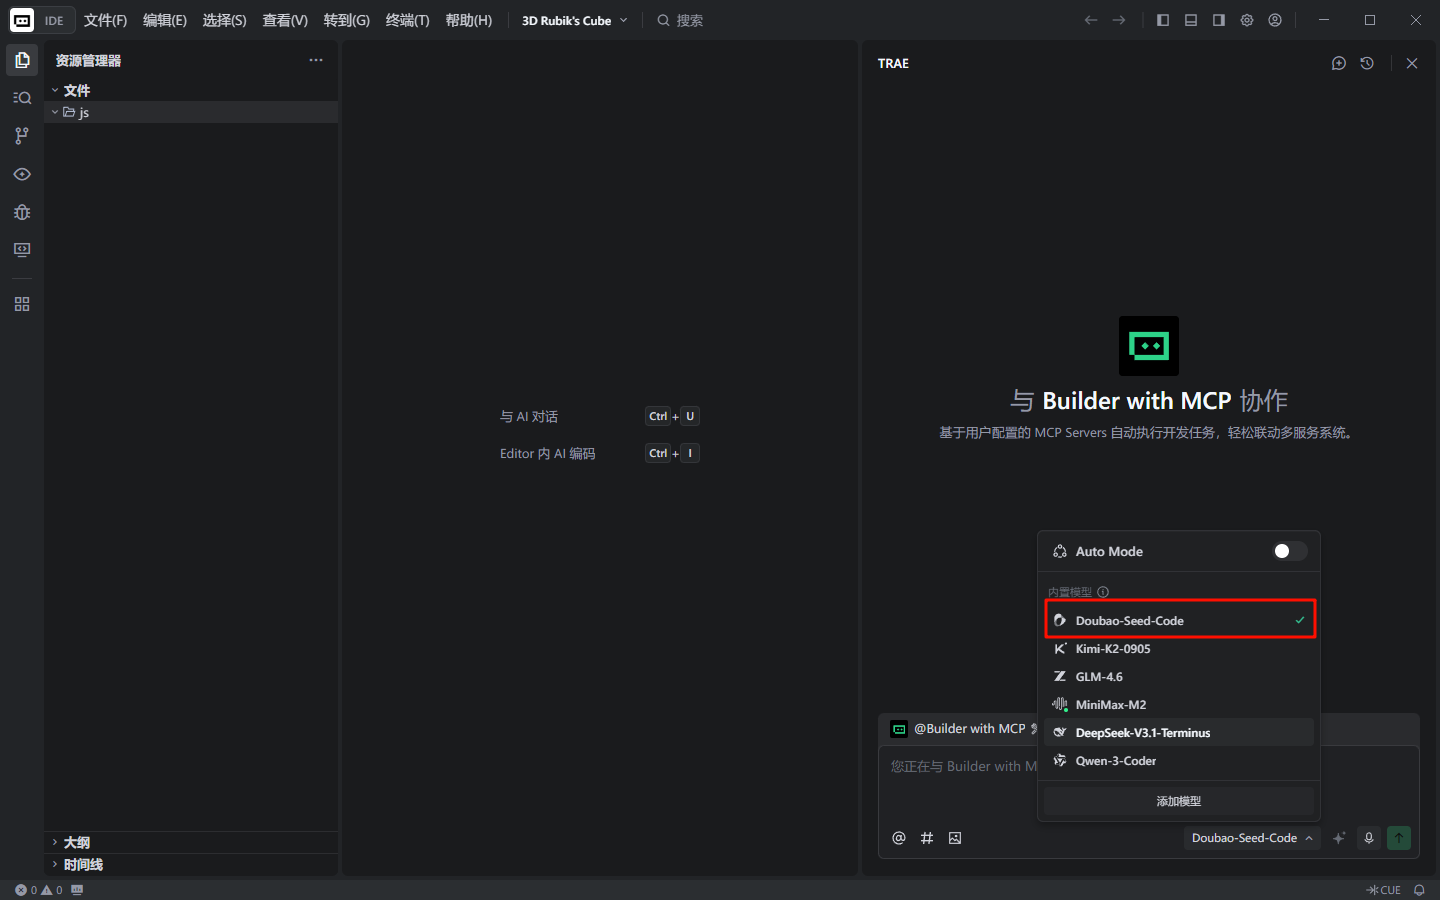The image size is (1440, 900).
Task: Attach an image in the chat input
Action: coord(955,838)
